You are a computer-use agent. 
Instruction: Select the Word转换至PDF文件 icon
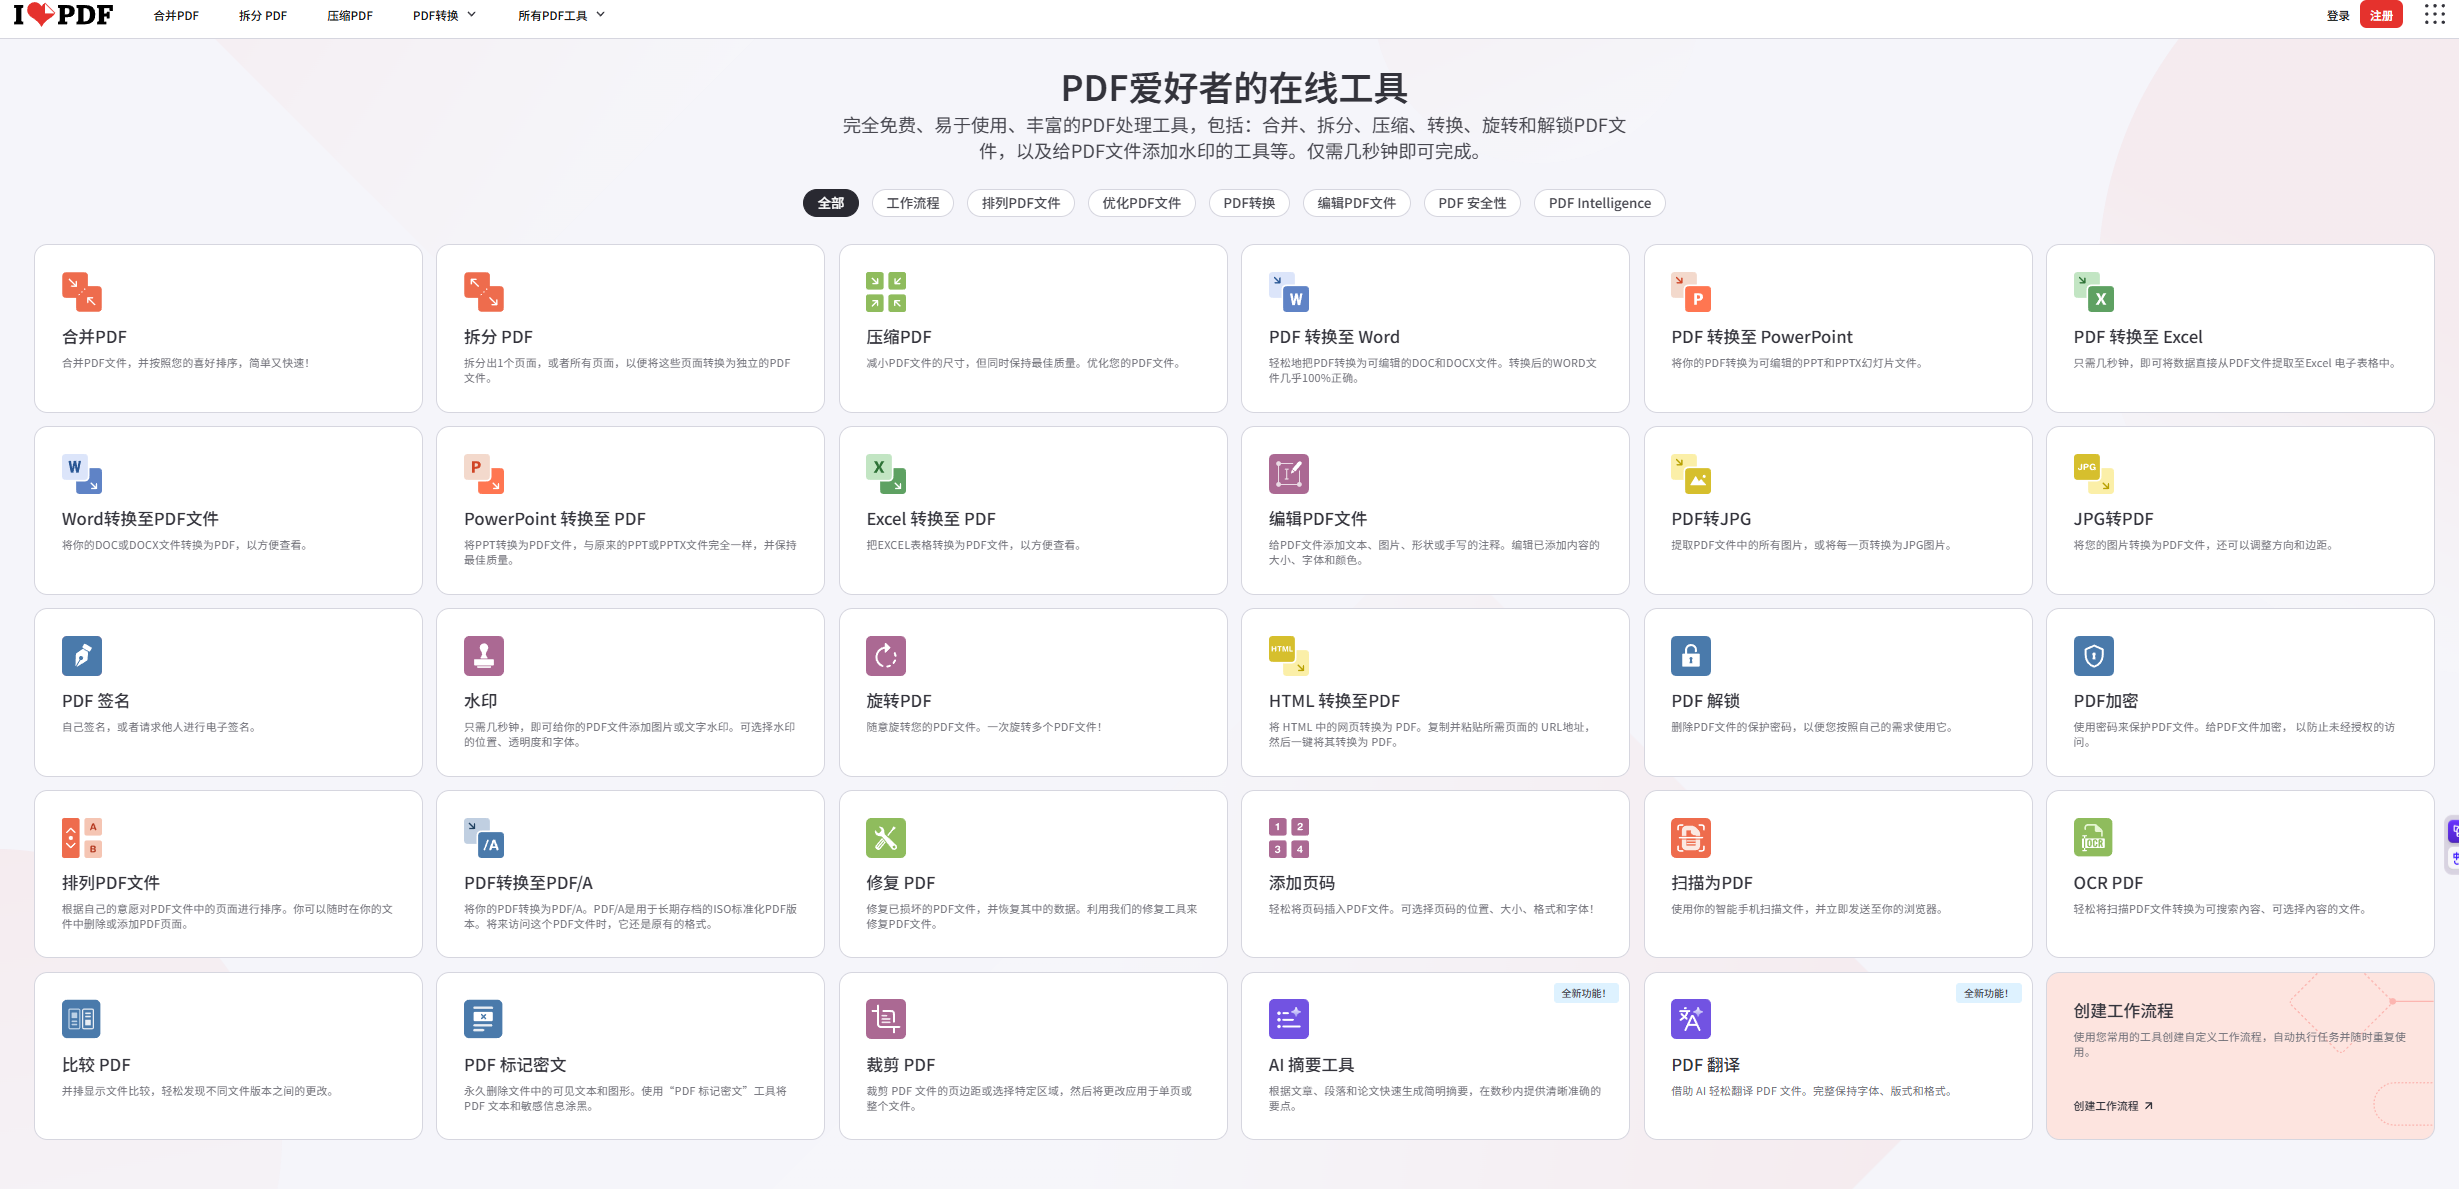pyautogui.click(x=82, y=473)
